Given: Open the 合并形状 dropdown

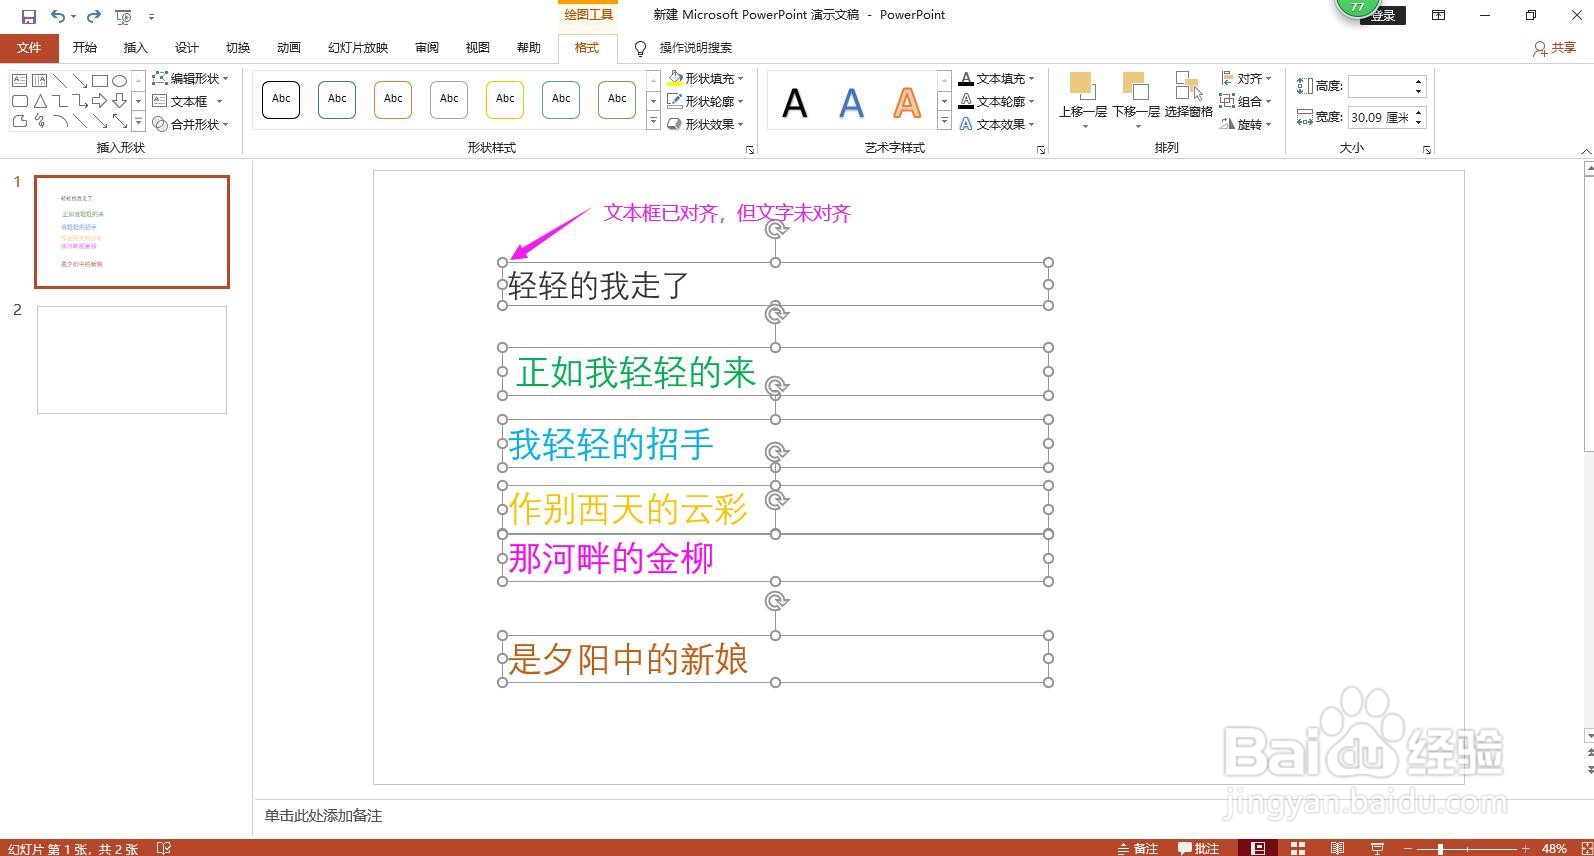Looking at the screenshot, I should pos(190,124).
